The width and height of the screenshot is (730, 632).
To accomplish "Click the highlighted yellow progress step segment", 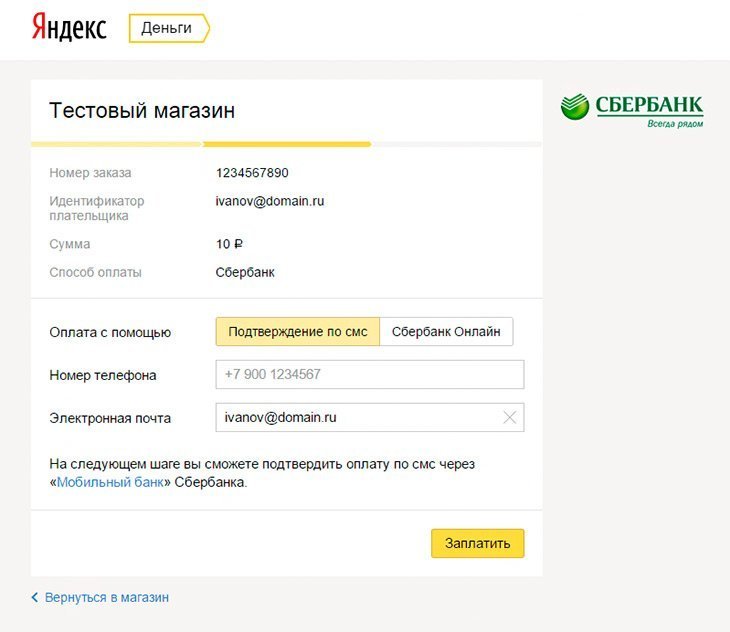I will pos(287,144).
